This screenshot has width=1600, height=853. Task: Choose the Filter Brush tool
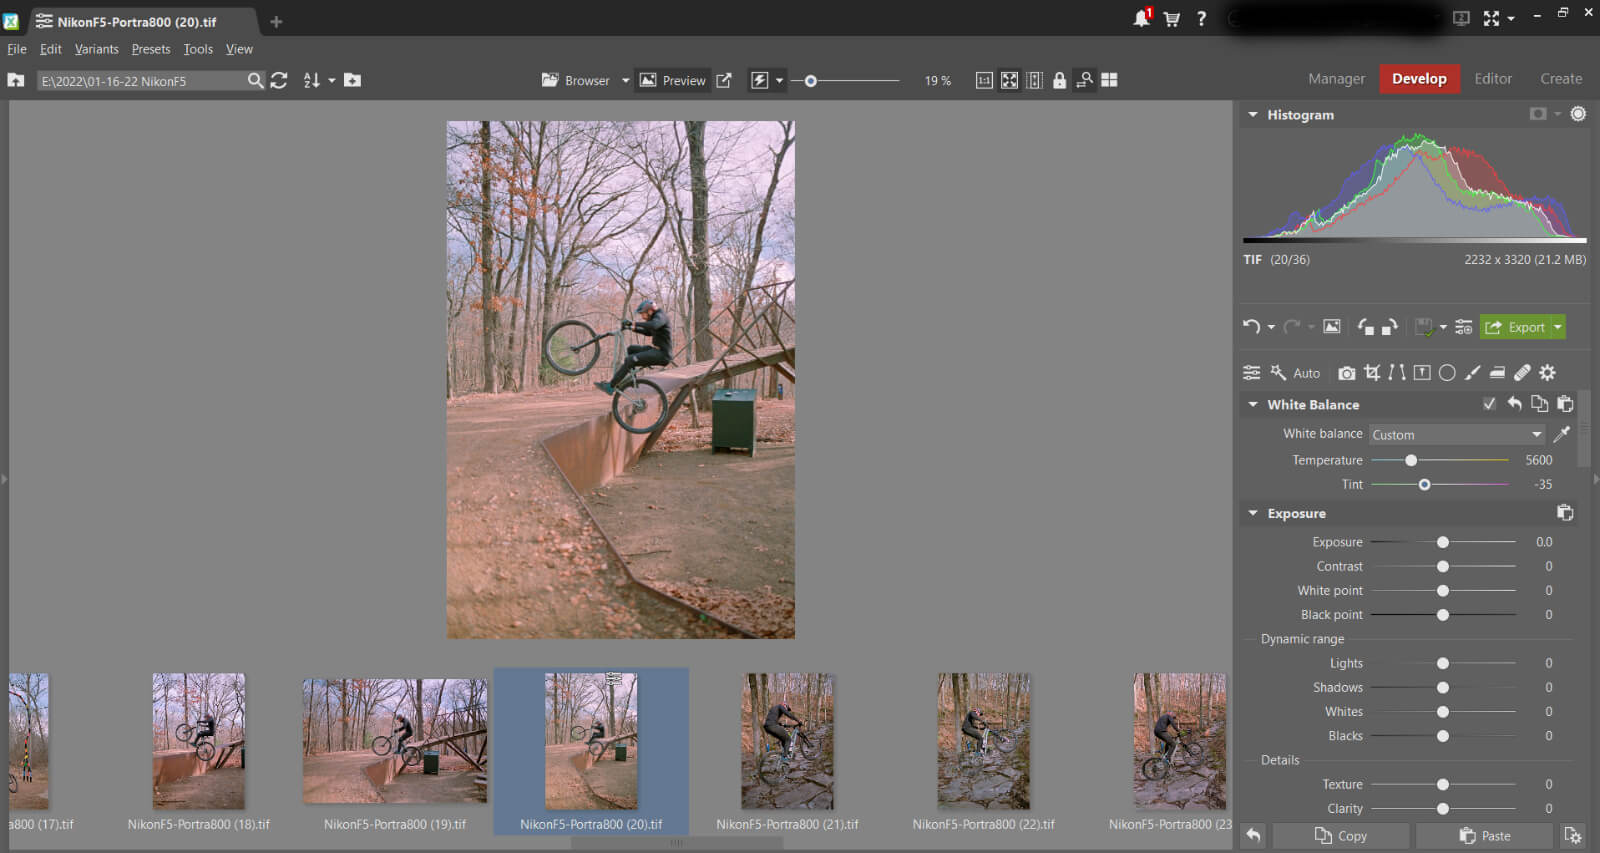[x=1472, y=373]
